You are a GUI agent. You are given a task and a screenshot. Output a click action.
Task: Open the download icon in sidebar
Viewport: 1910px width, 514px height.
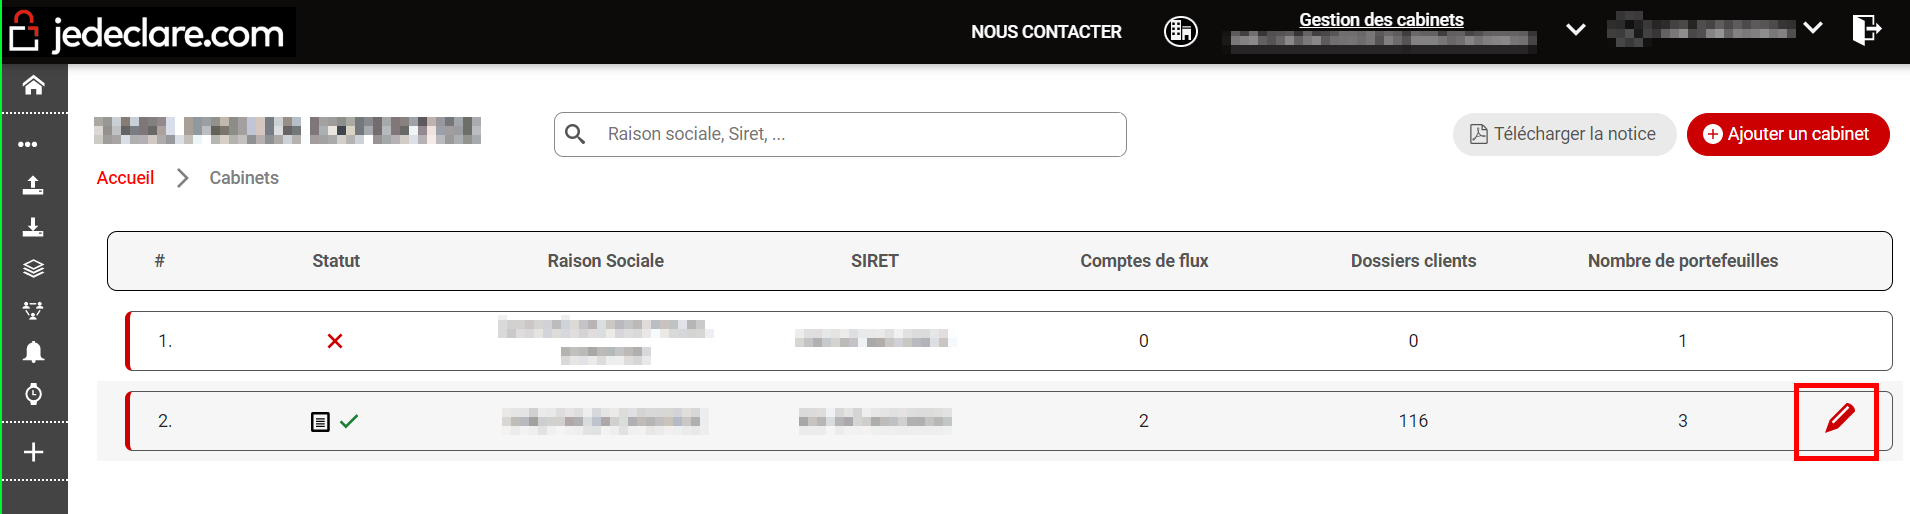pyautogui.click(x=33, y=227)
